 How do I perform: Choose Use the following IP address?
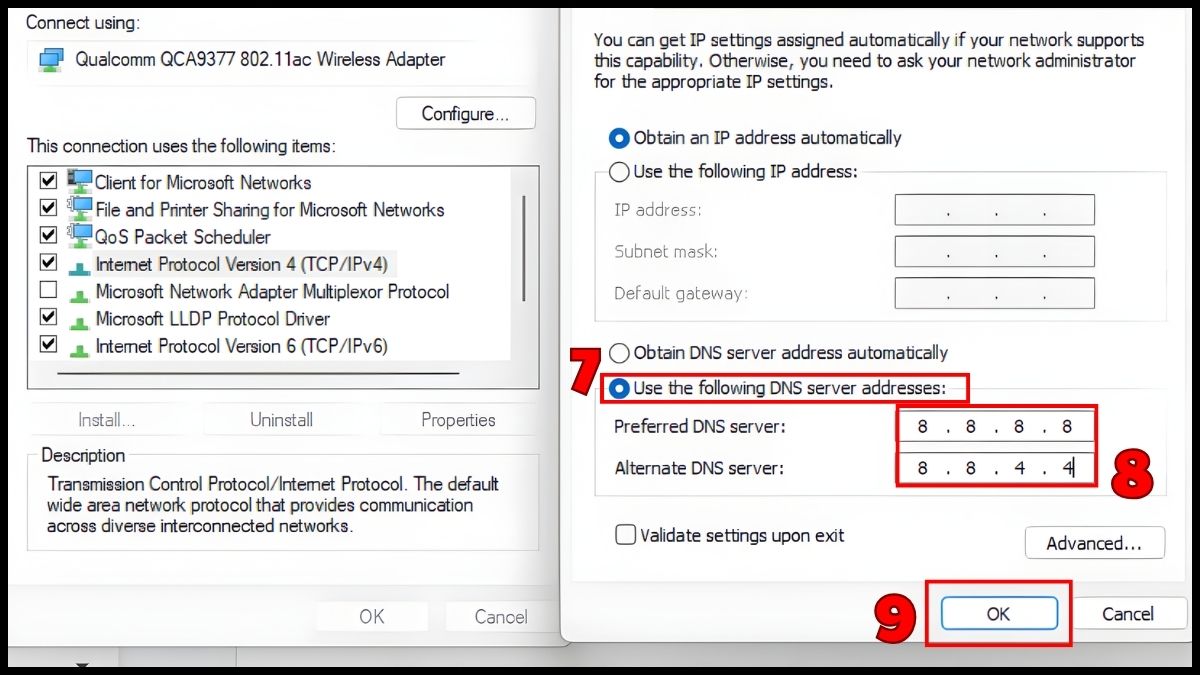tap(619, 172)
